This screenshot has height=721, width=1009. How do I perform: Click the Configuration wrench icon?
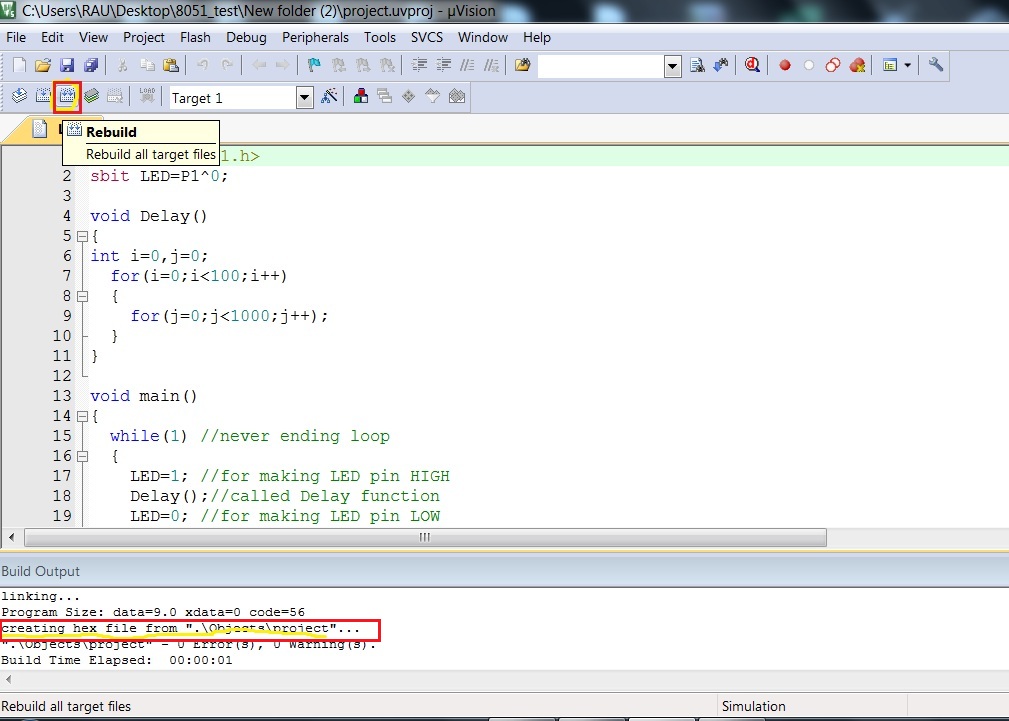934,64
